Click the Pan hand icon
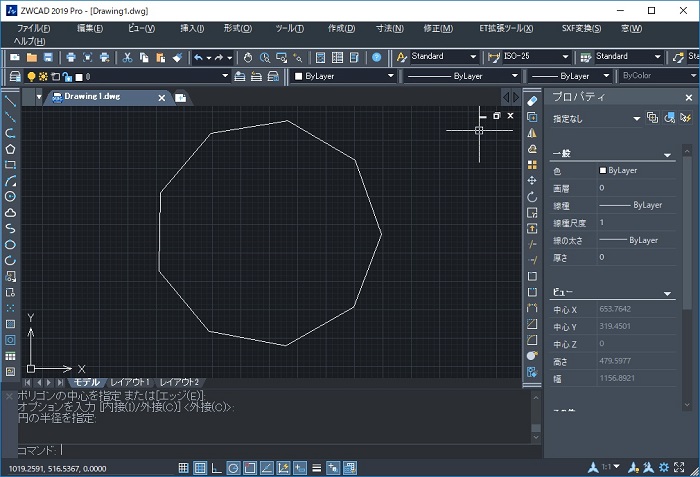Image resolution: width=700 pixels, height=477 pixels. 248,58
